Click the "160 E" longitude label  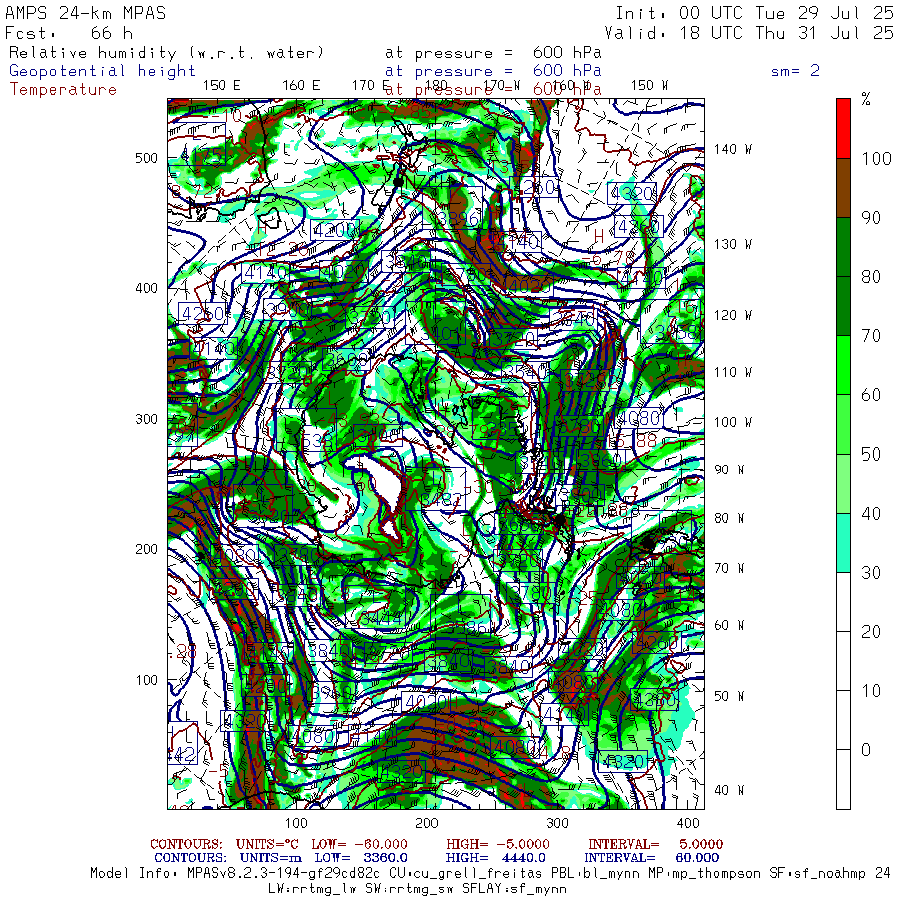coord(301,86)
